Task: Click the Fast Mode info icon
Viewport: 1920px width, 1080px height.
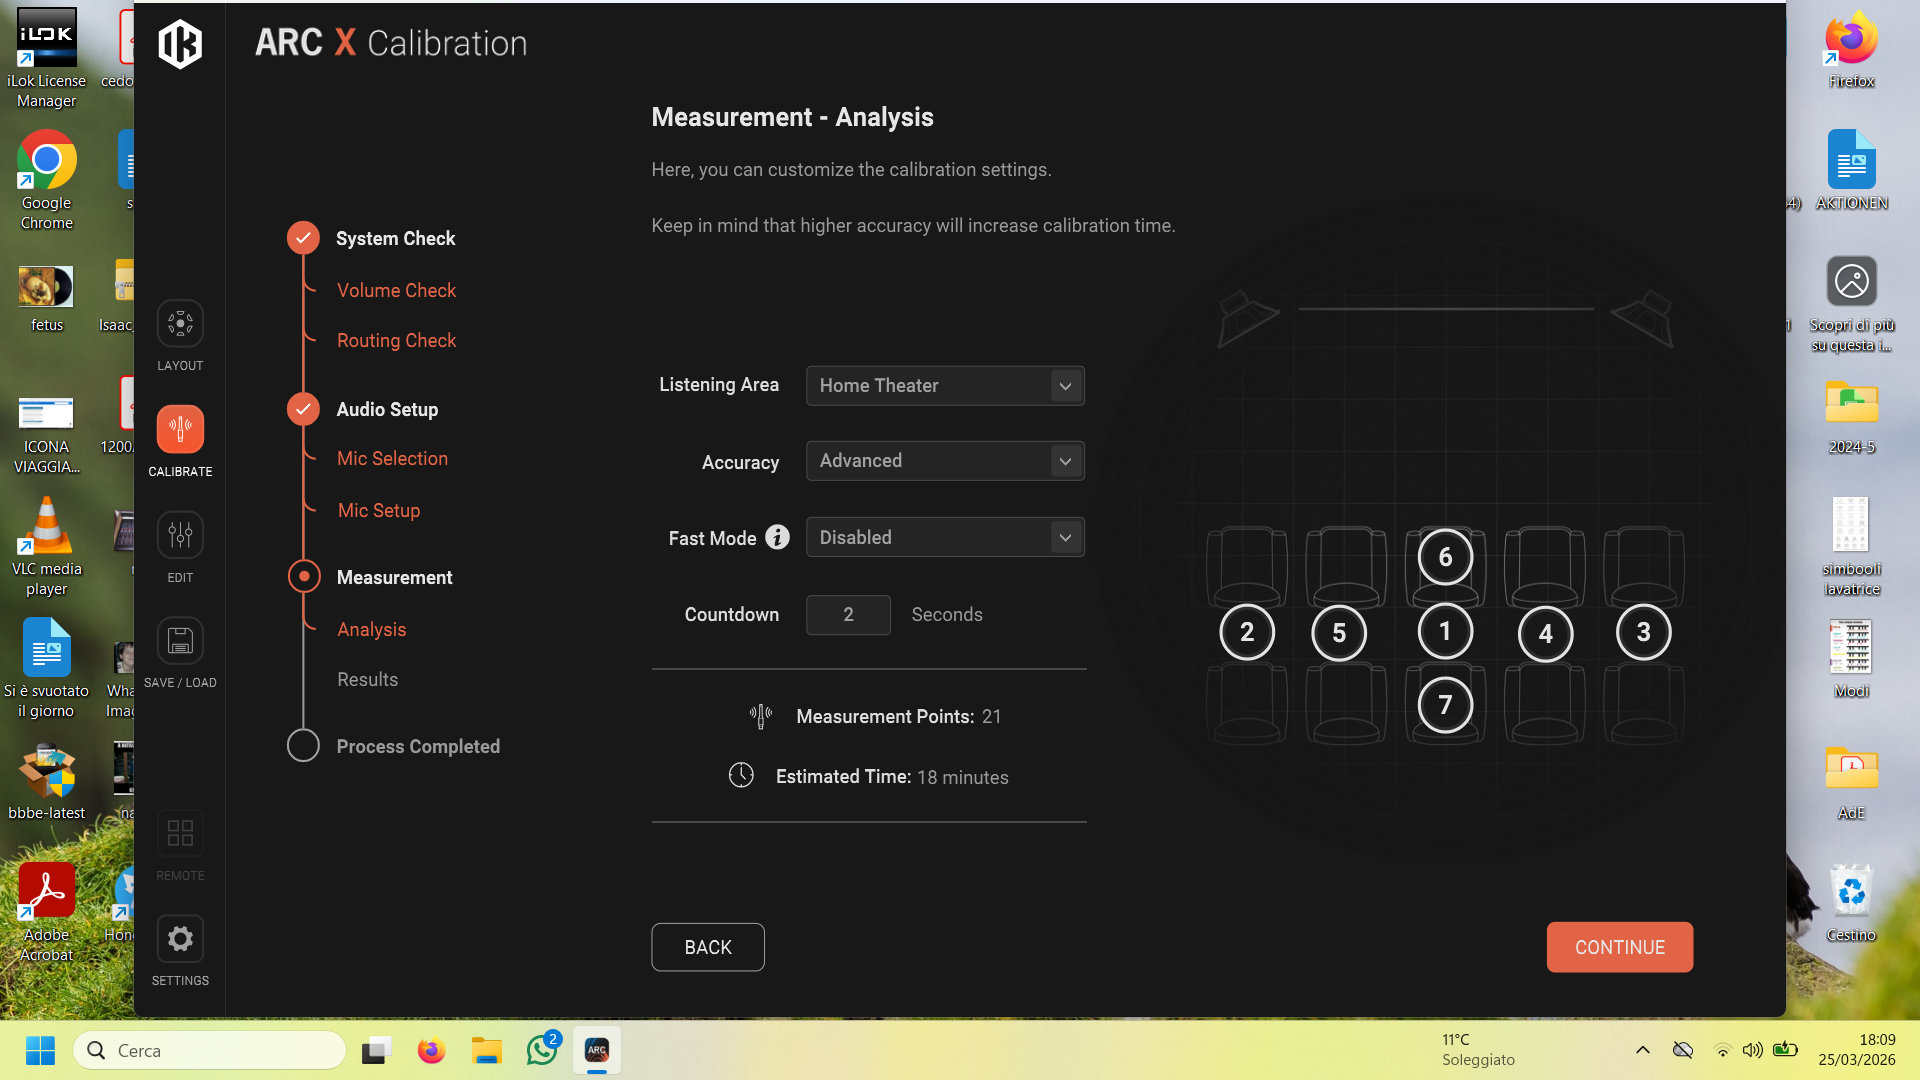Action: click(777, 537)
